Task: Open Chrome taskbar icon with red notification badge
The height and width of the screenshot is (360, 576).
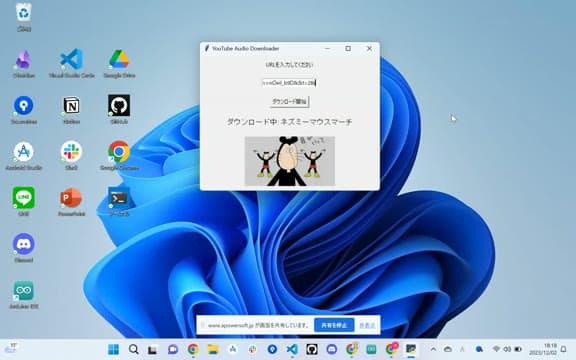Action: pyautogui.click(x=392, y=349)
